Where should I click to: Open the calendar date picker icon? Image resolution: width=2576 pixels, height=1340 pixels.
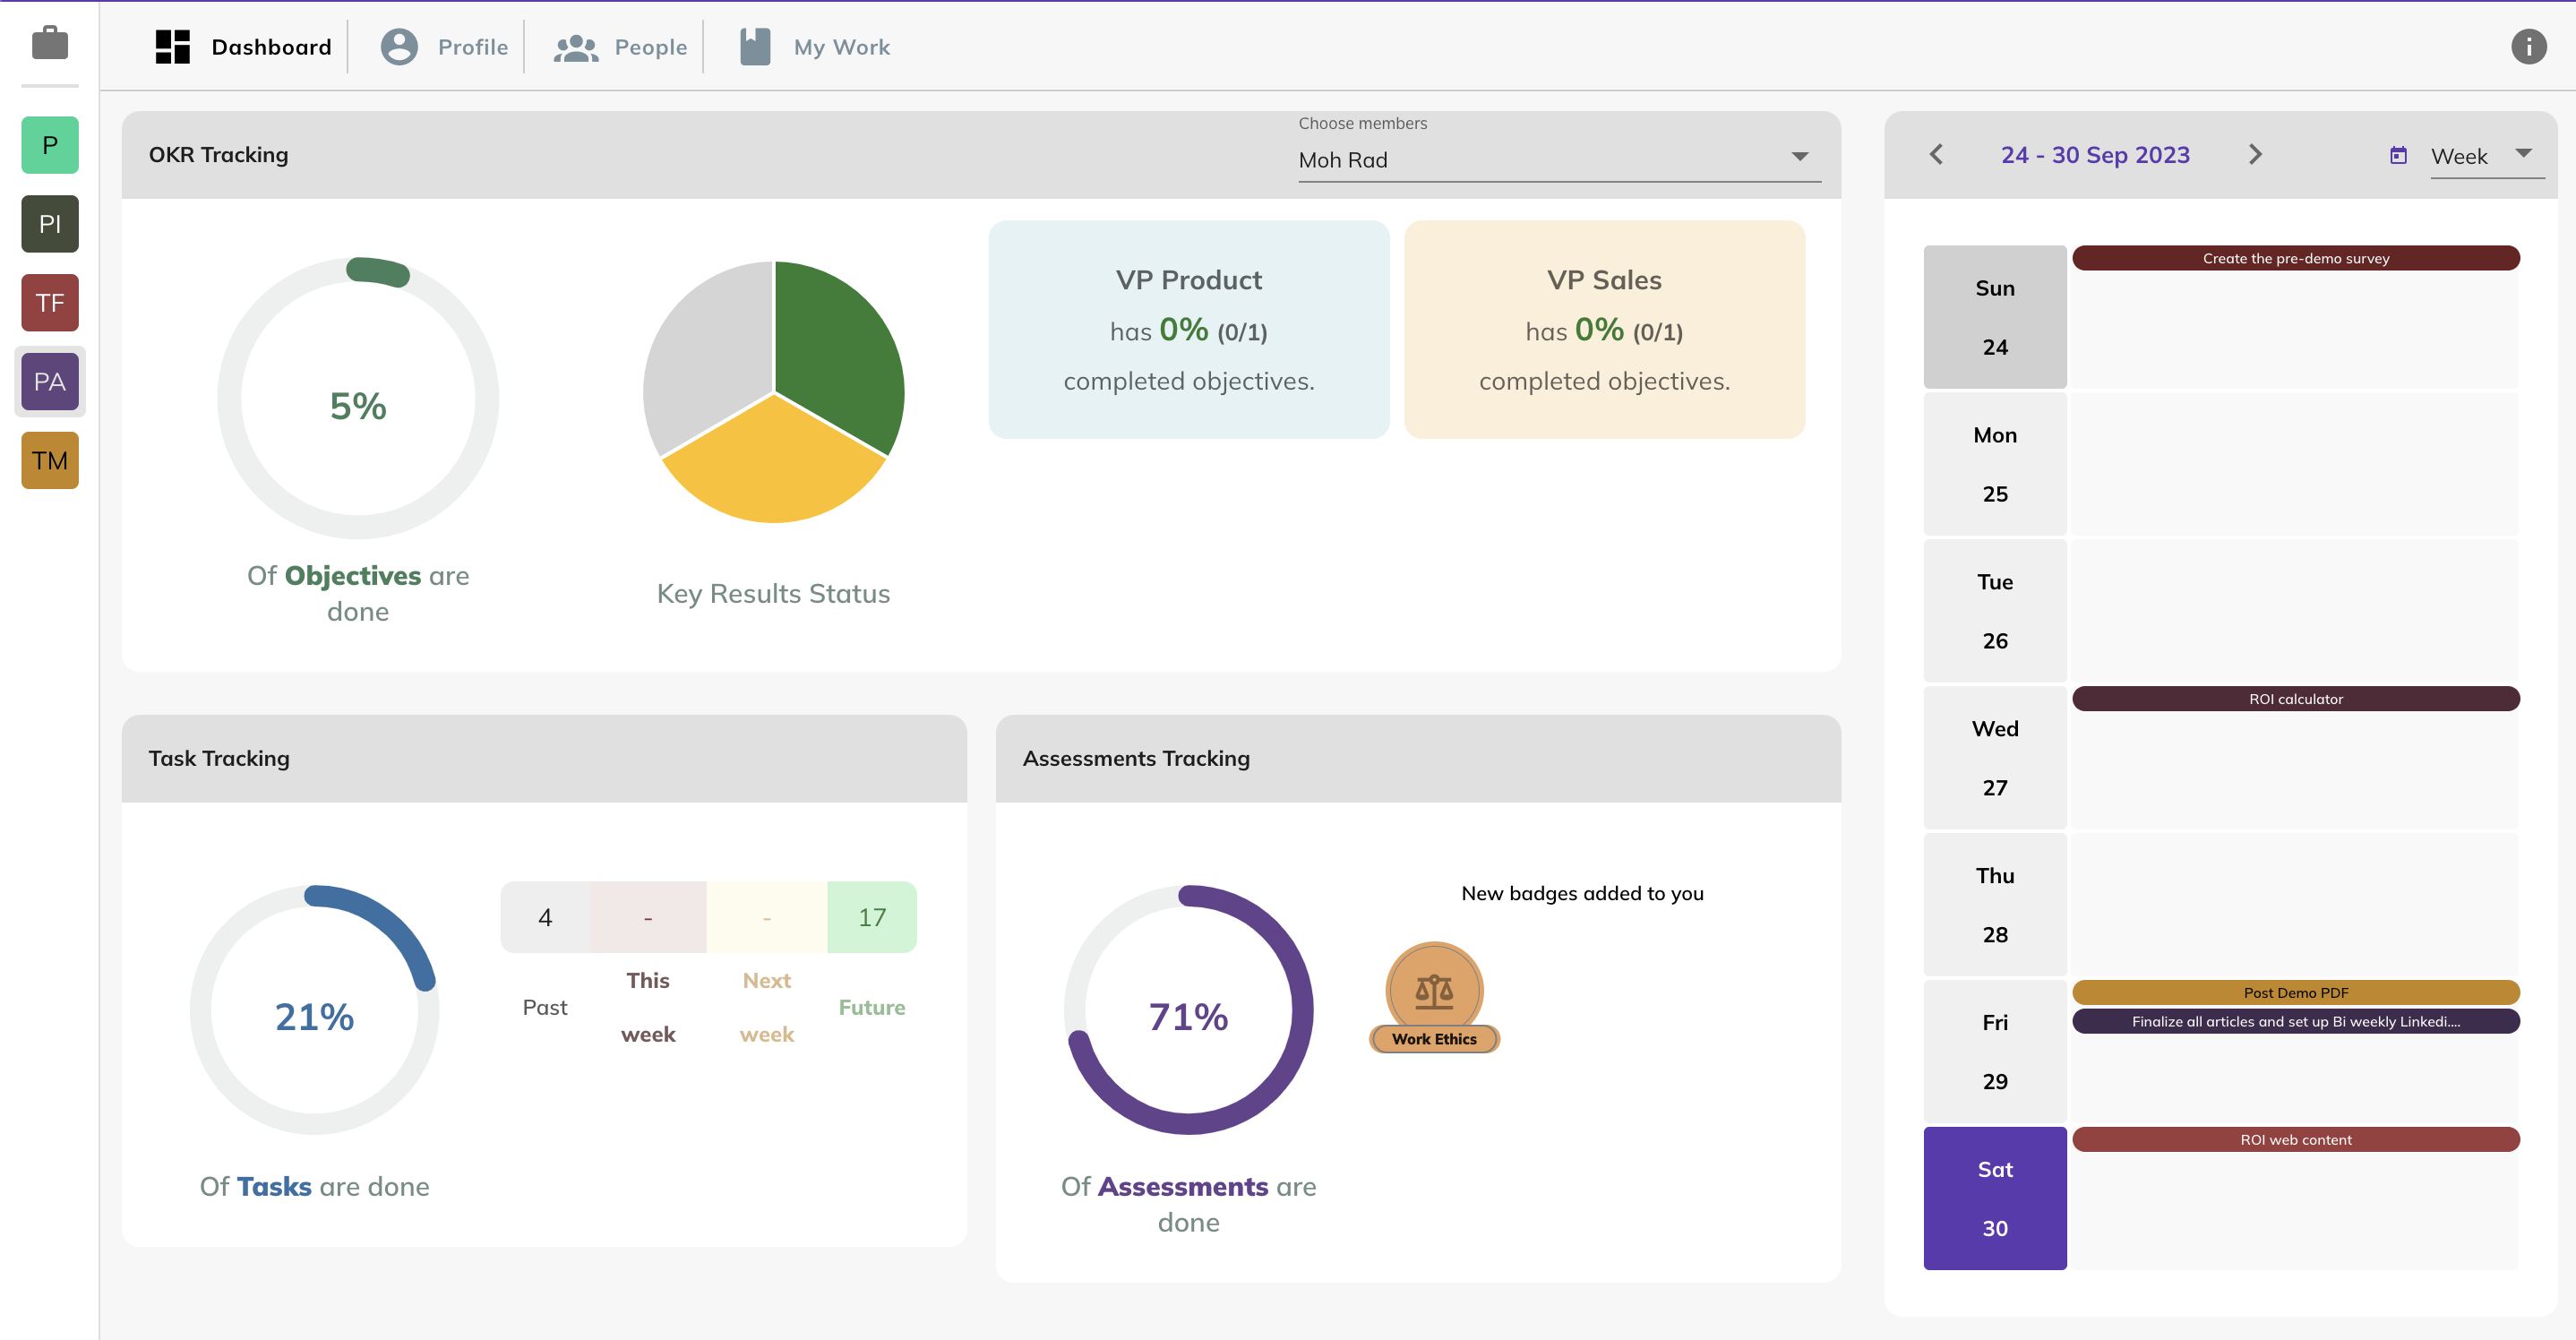2398,155
